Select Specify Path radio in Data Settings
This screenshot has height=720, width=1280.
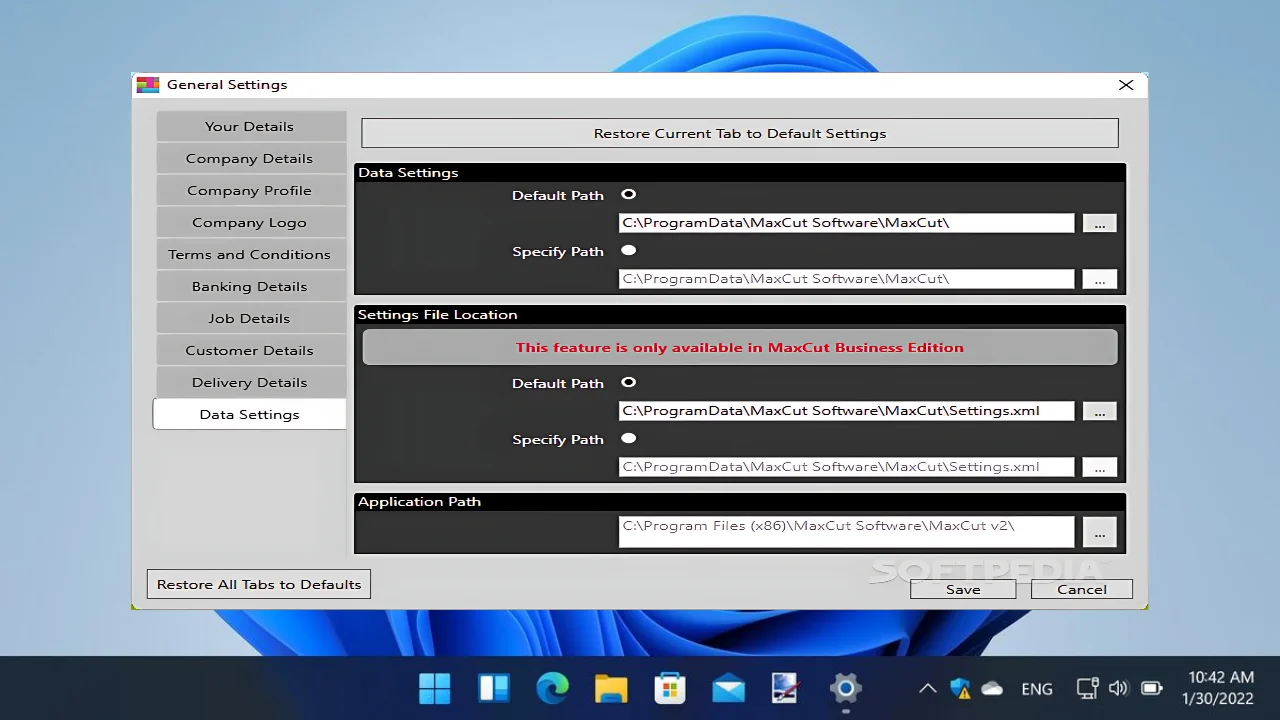coord(628,250)
